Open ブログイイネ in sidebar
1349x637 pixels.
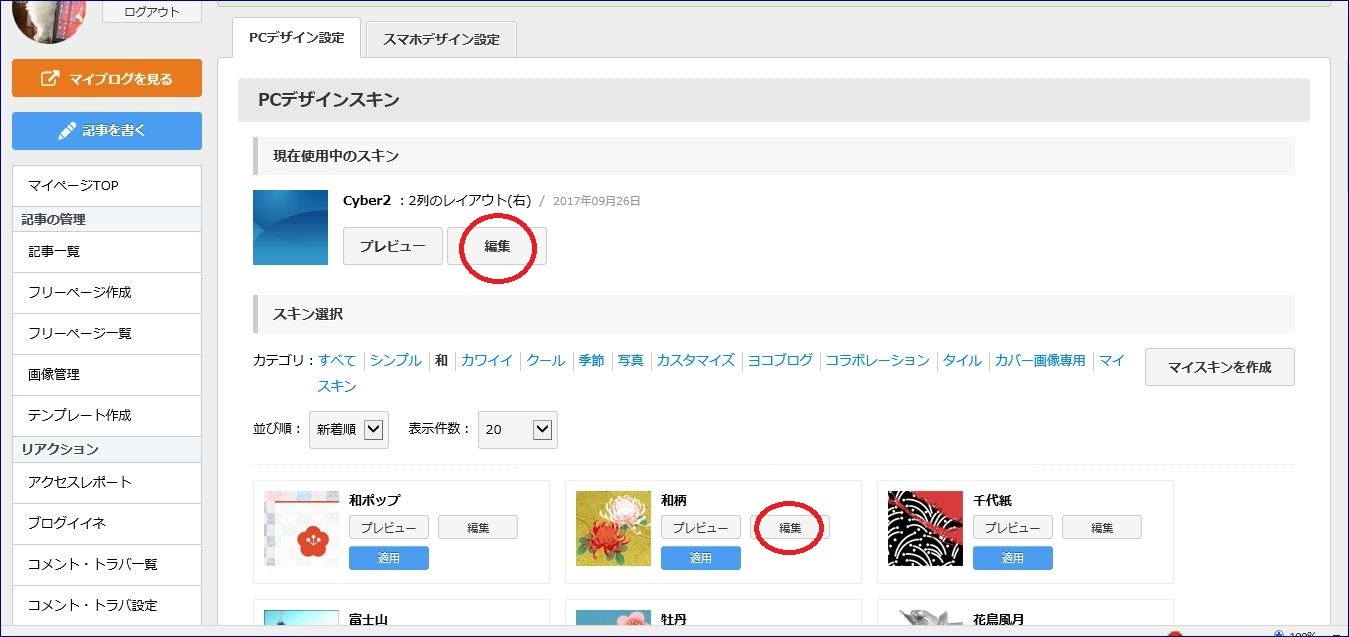click(x=107, y=523)
